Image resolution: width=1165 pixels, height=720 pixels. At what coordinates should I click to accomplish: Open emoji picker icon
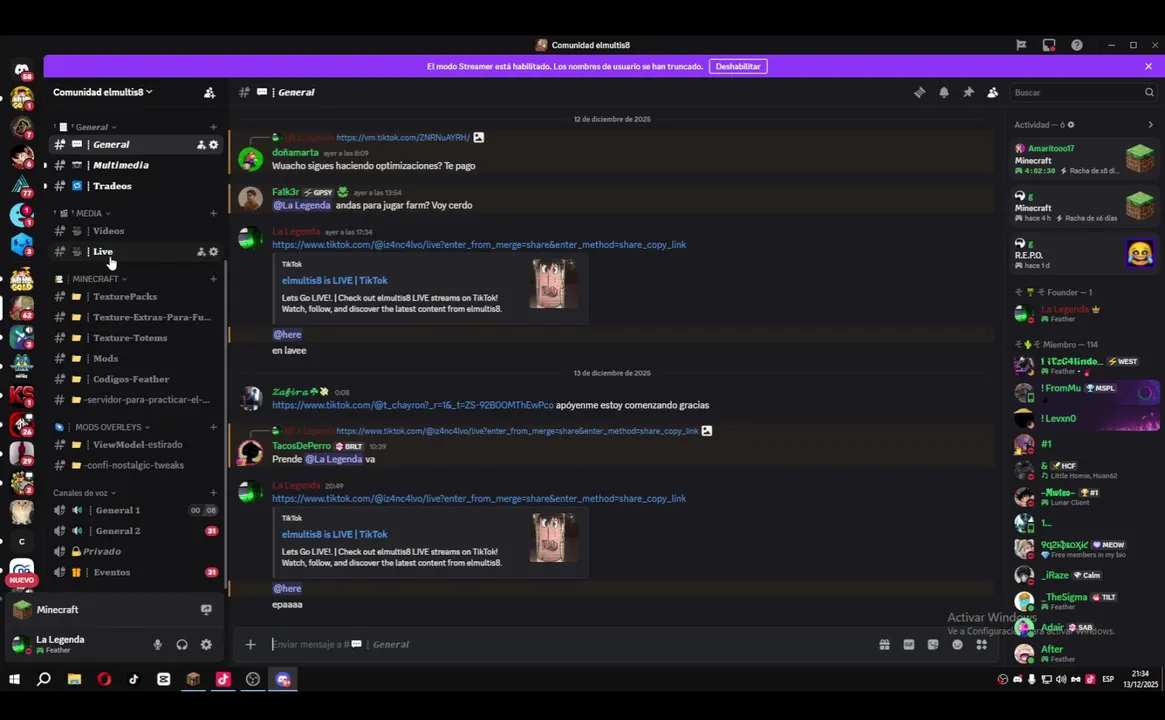pos(957,644)
